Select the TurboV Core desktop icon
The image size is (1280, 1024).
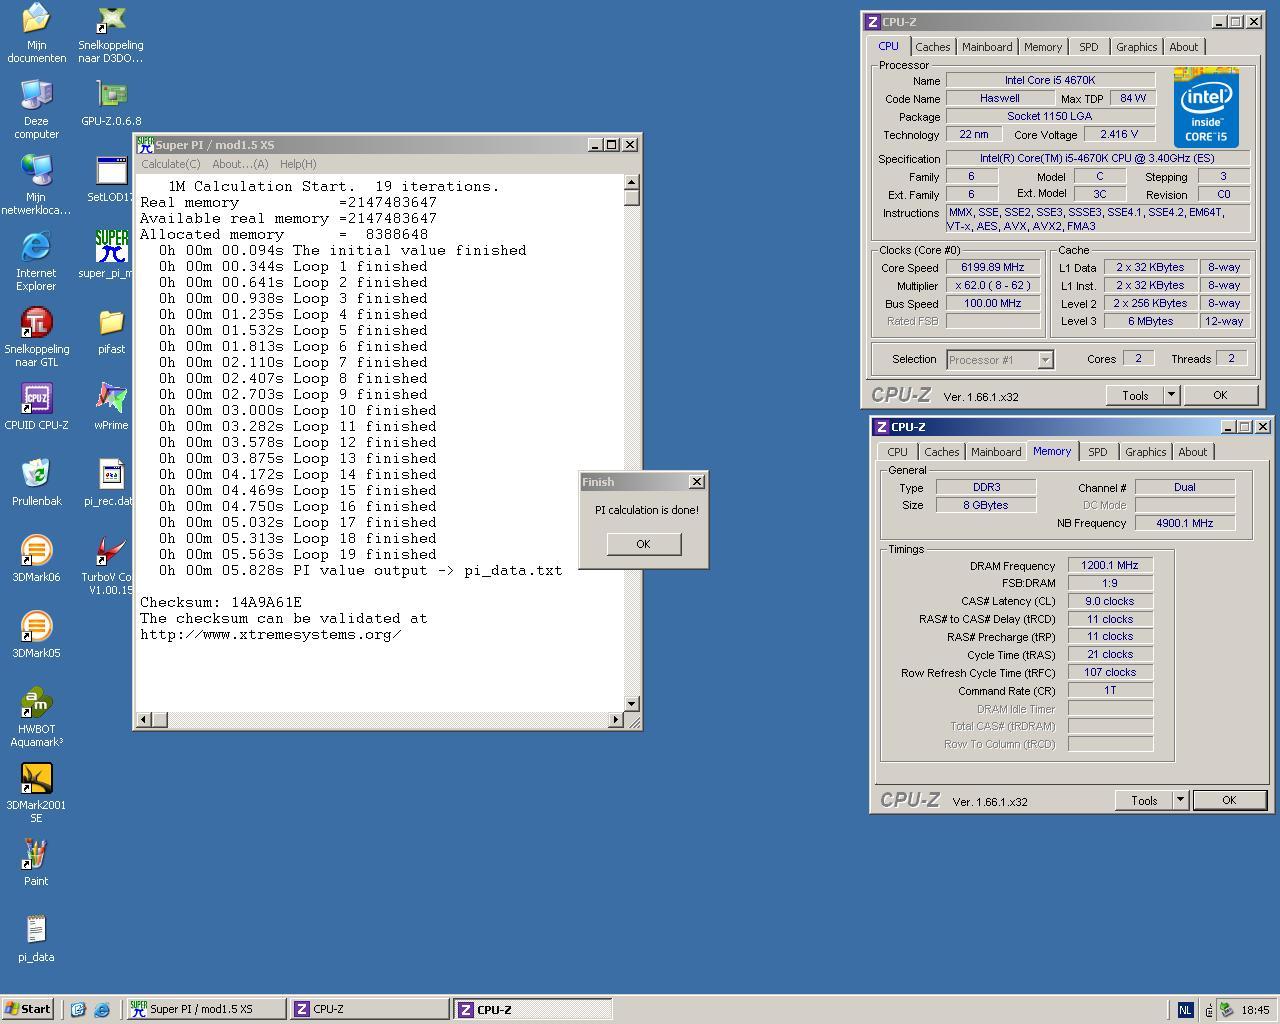pos(111,565)
